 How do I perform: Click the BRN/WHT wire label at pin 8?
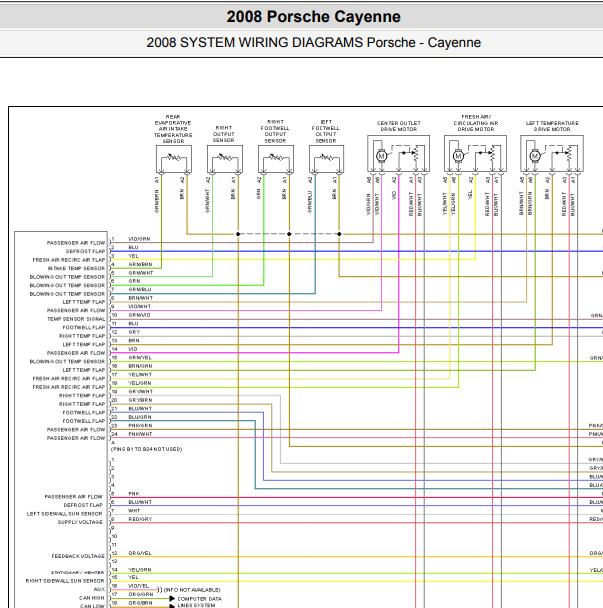tap(140, 298)
